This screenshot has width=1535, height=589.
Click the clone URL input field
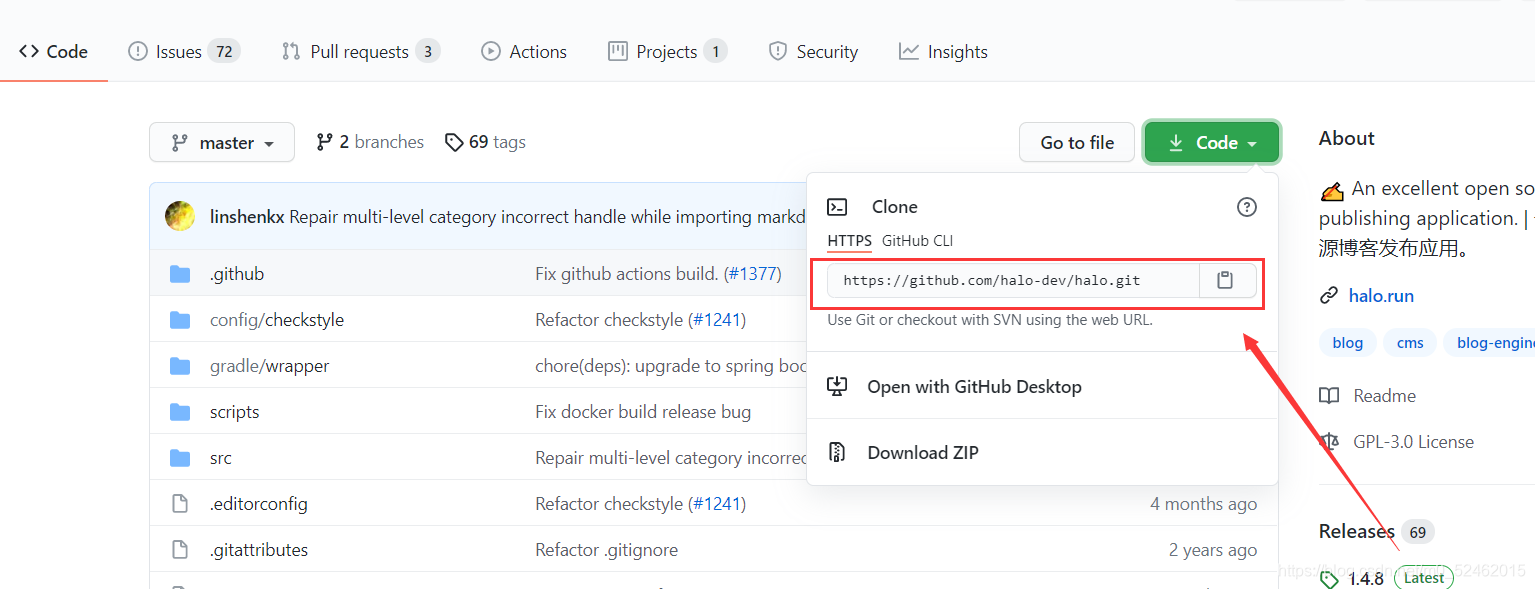click(x=1013, y=281)
